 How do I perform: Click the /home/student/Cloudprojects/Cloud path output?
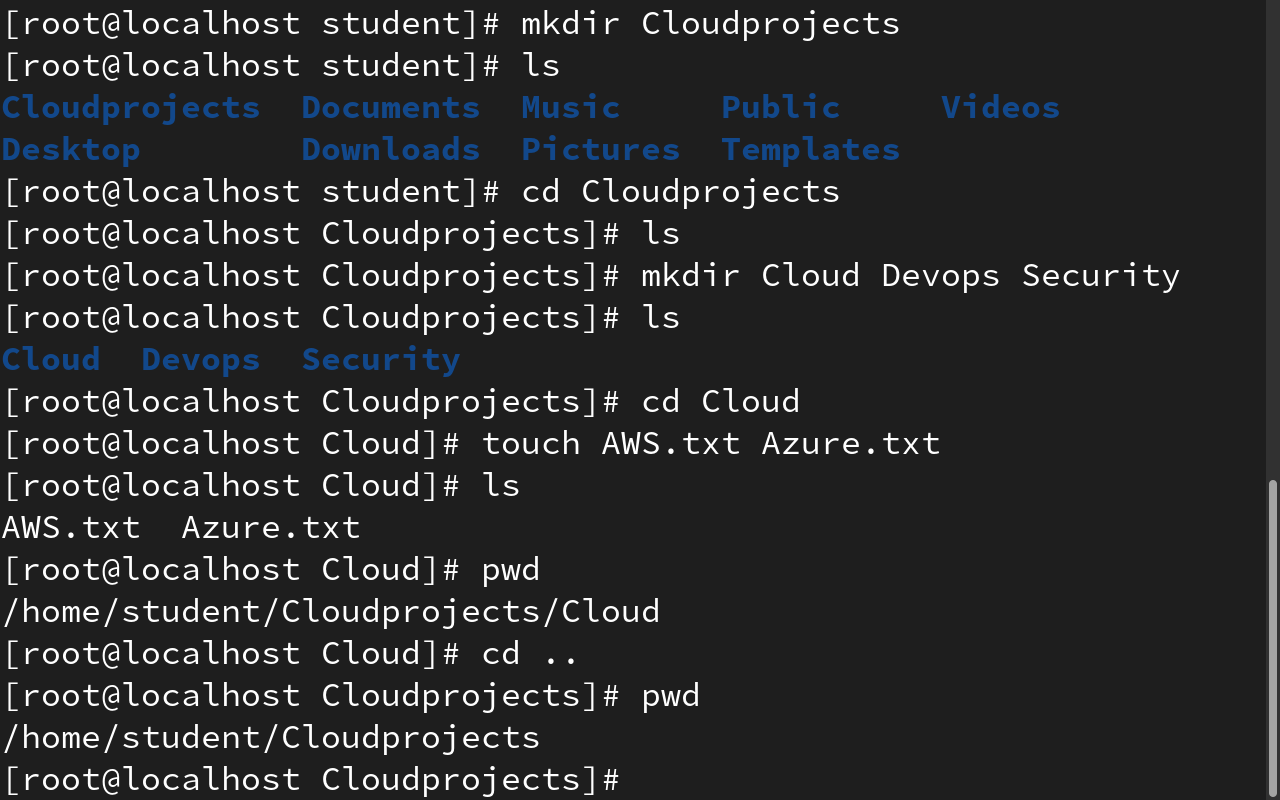tap(331, 612)
